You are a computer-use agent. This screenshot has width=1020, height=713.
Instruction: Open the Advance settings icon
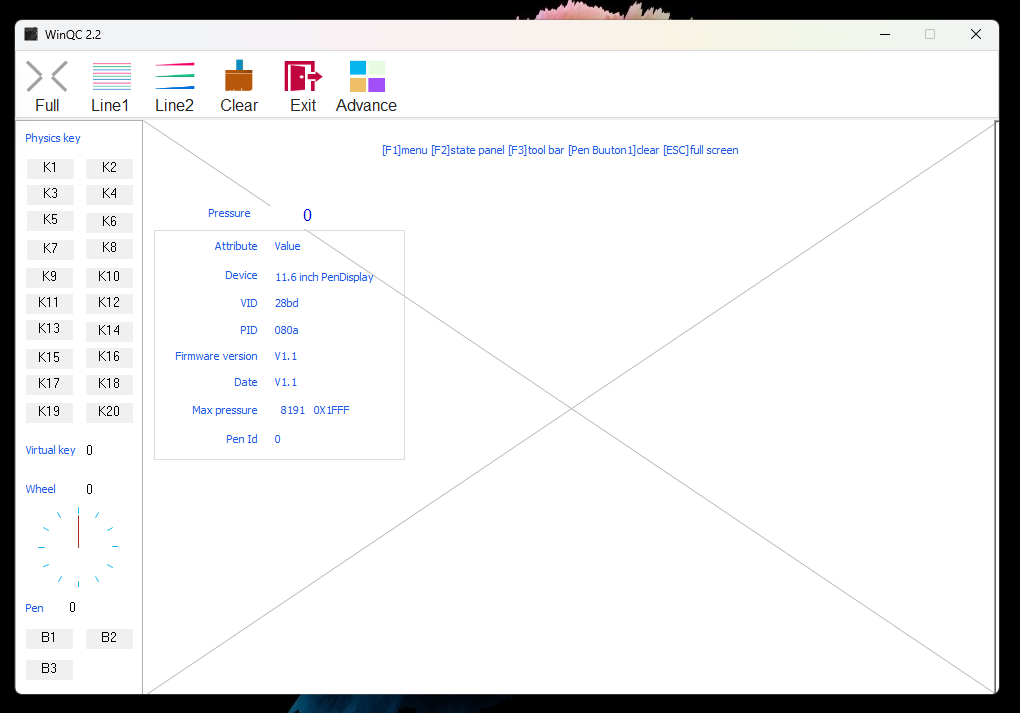tap(366, 77)
